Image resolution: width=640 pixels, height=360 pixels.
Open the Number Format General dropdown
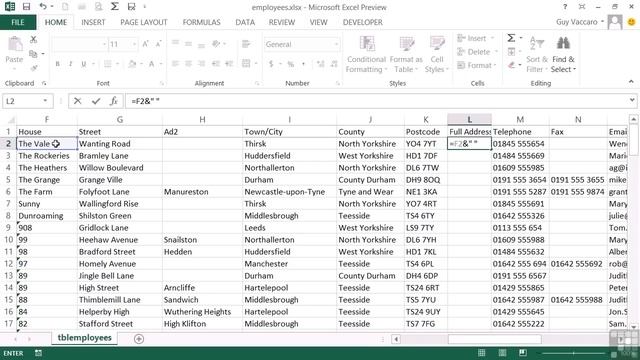click(336, 44)
